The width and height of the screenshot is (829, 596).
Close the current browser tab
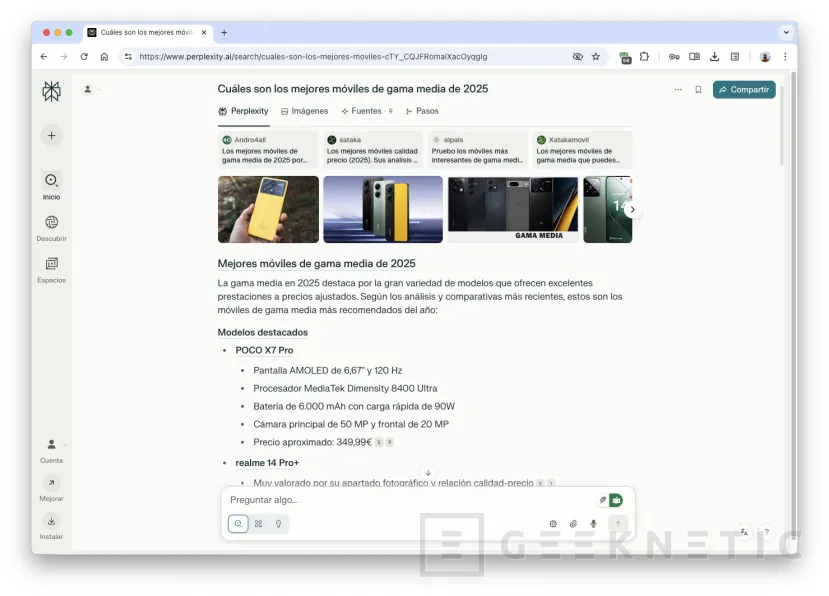pos(204,32)
